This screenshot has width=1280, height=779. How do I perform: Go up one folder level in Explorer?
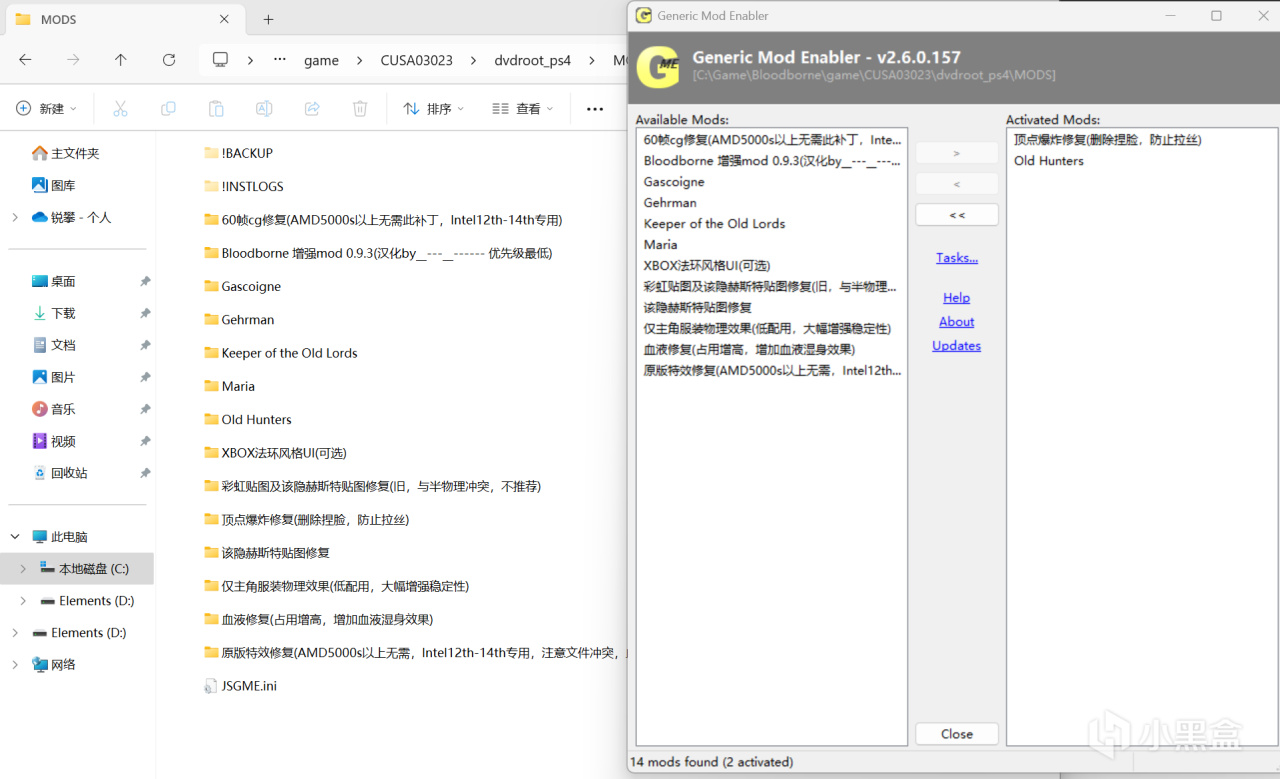click(x=121, y=60)
